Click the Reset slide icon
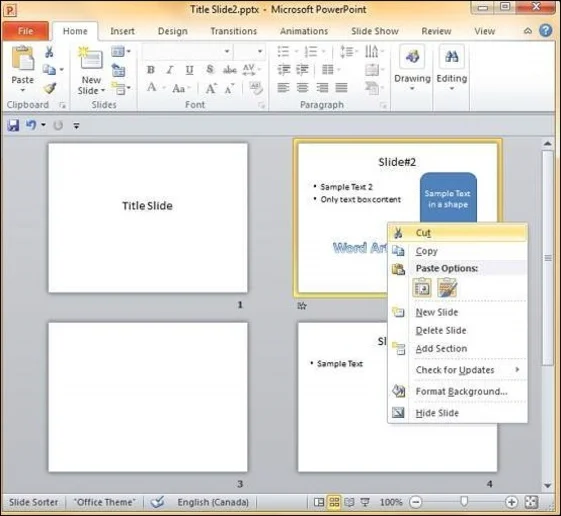This screenshot has width=561, height=516. pos(118,70)
